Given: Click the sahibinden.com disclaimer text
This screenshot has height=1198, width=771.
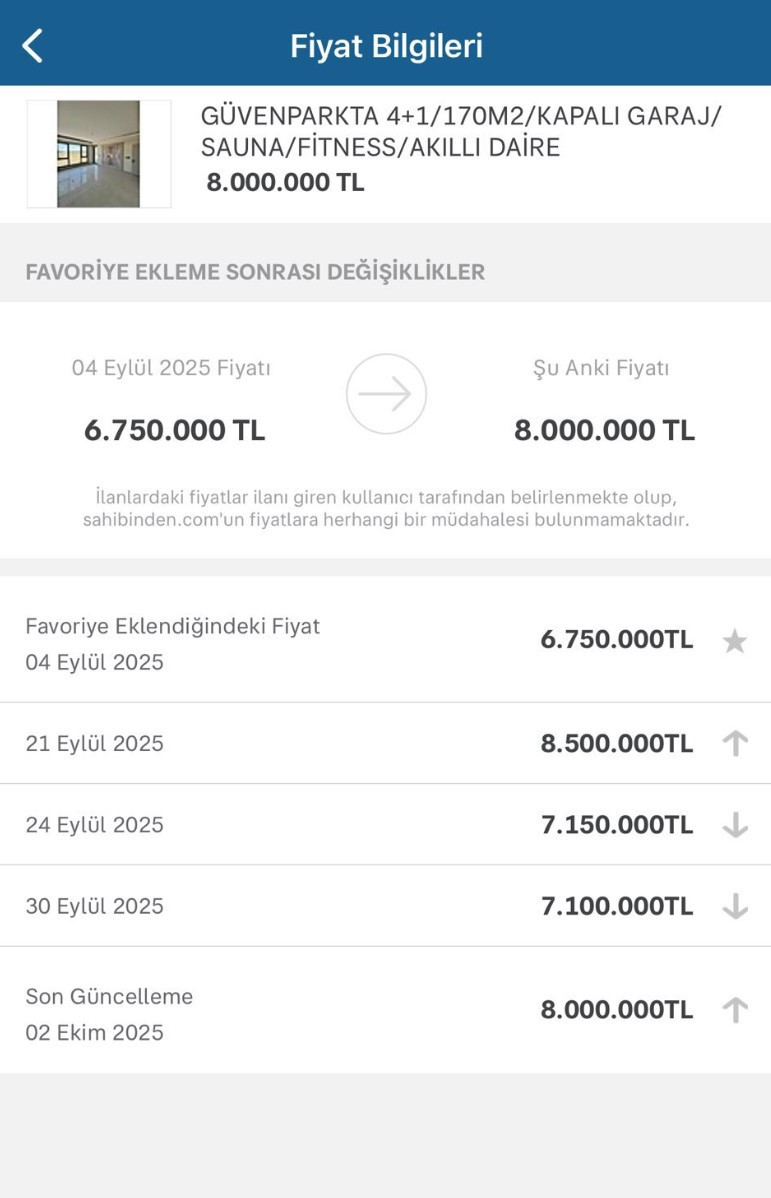Looking at the screenshot, I should tap(386, 508).
